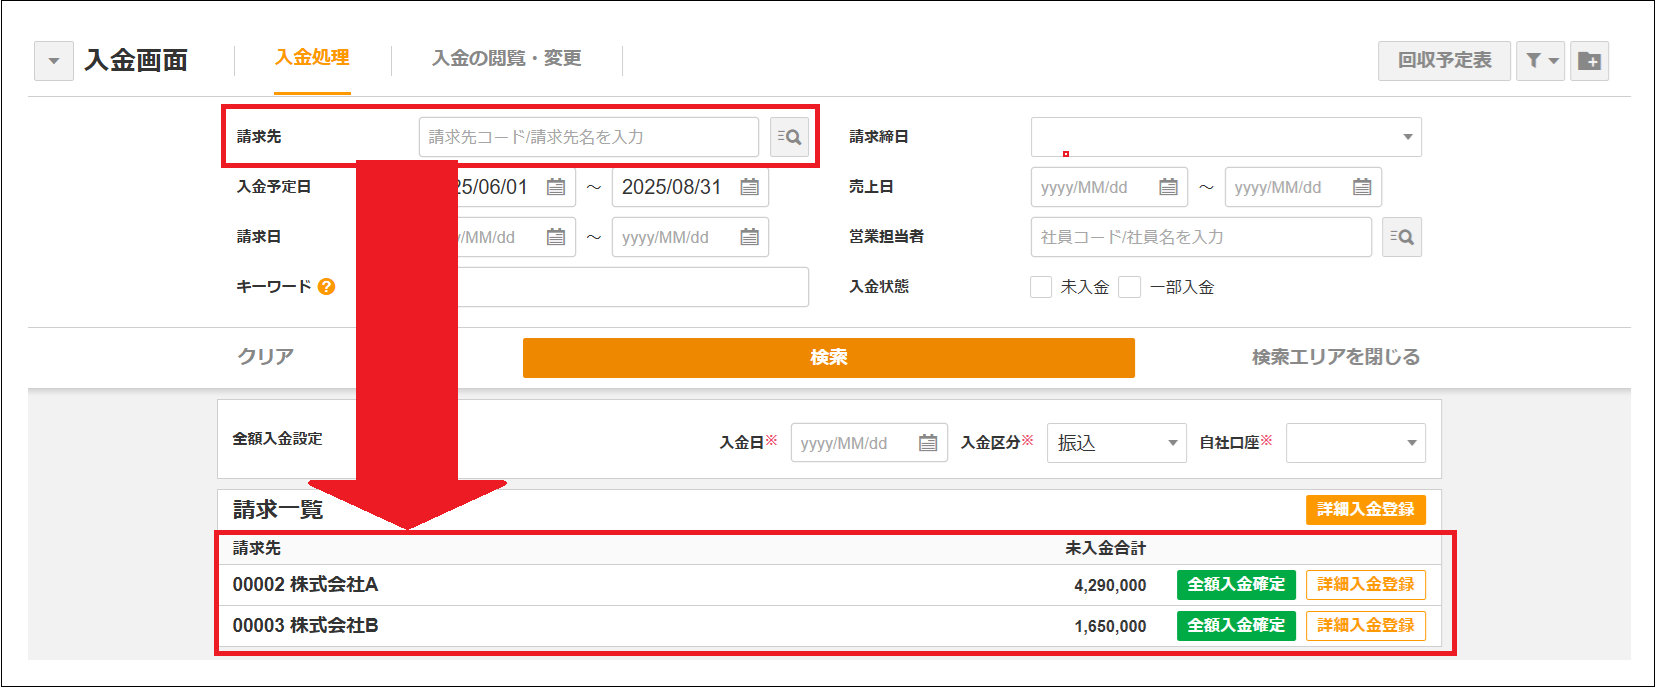Click 全額入金確定 for 株式会社A
Screen dimensions: 1657x688
pyautogui.click(x=1236, y=585)
